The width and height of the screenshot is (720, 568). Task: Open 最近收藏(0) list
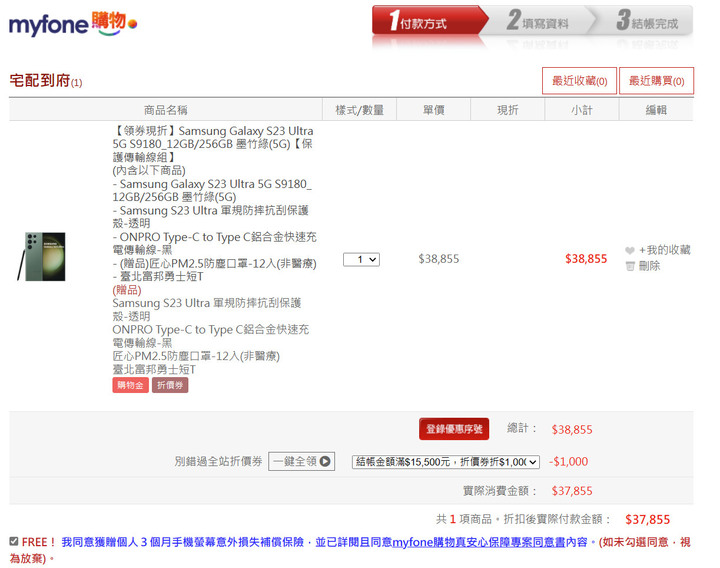pyautogui.click(x=579, y=81)
